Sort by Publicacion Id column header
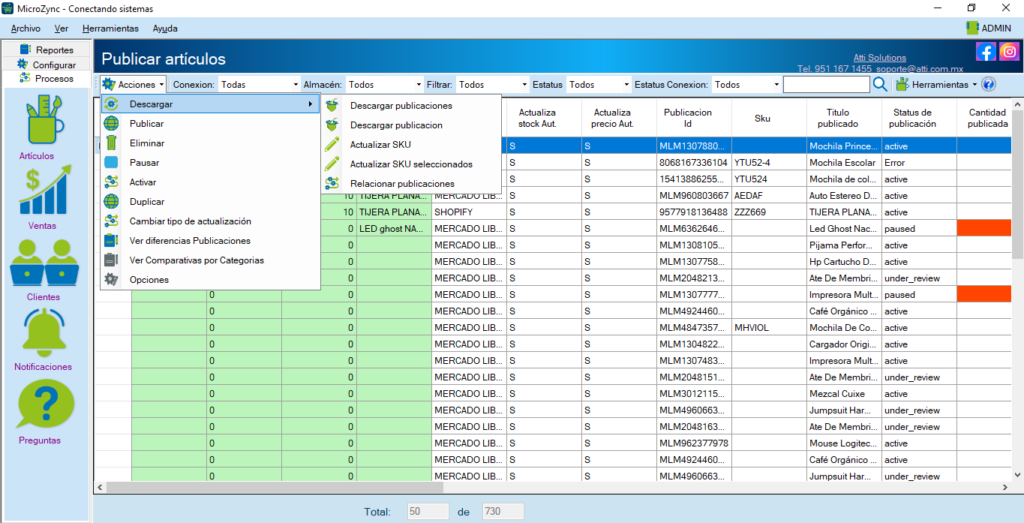Screen dimensions: 1024x523 click(694, 118)
